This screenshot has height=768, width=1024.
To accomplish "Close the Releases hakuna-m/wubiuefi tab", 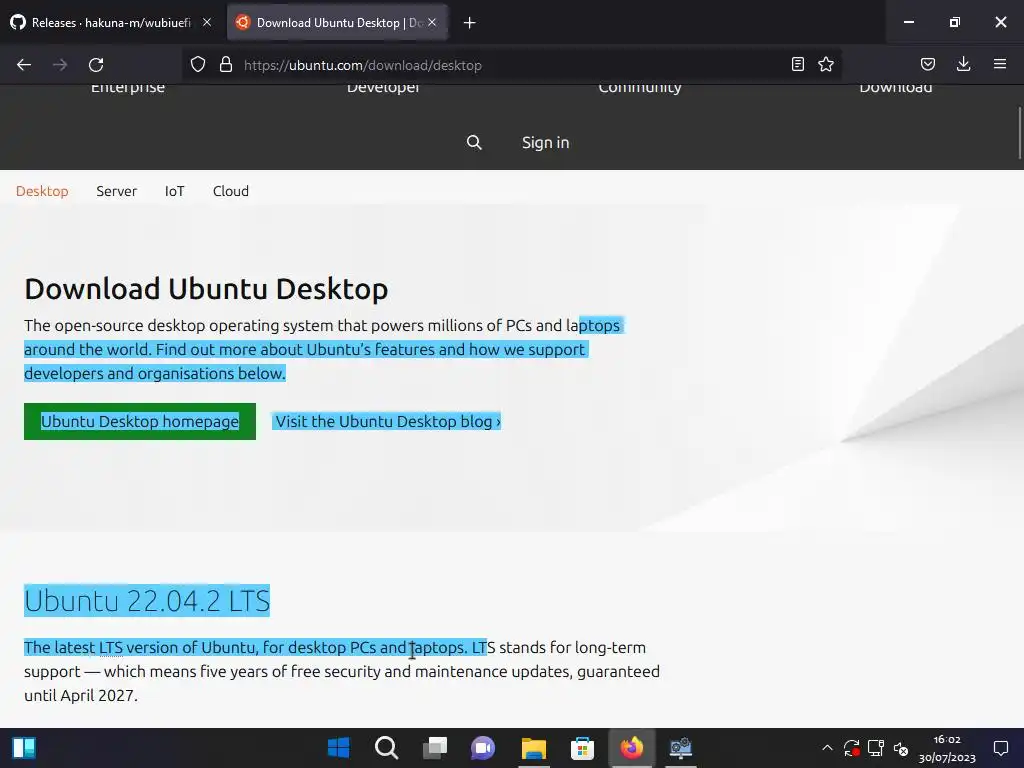I will 206,22.
